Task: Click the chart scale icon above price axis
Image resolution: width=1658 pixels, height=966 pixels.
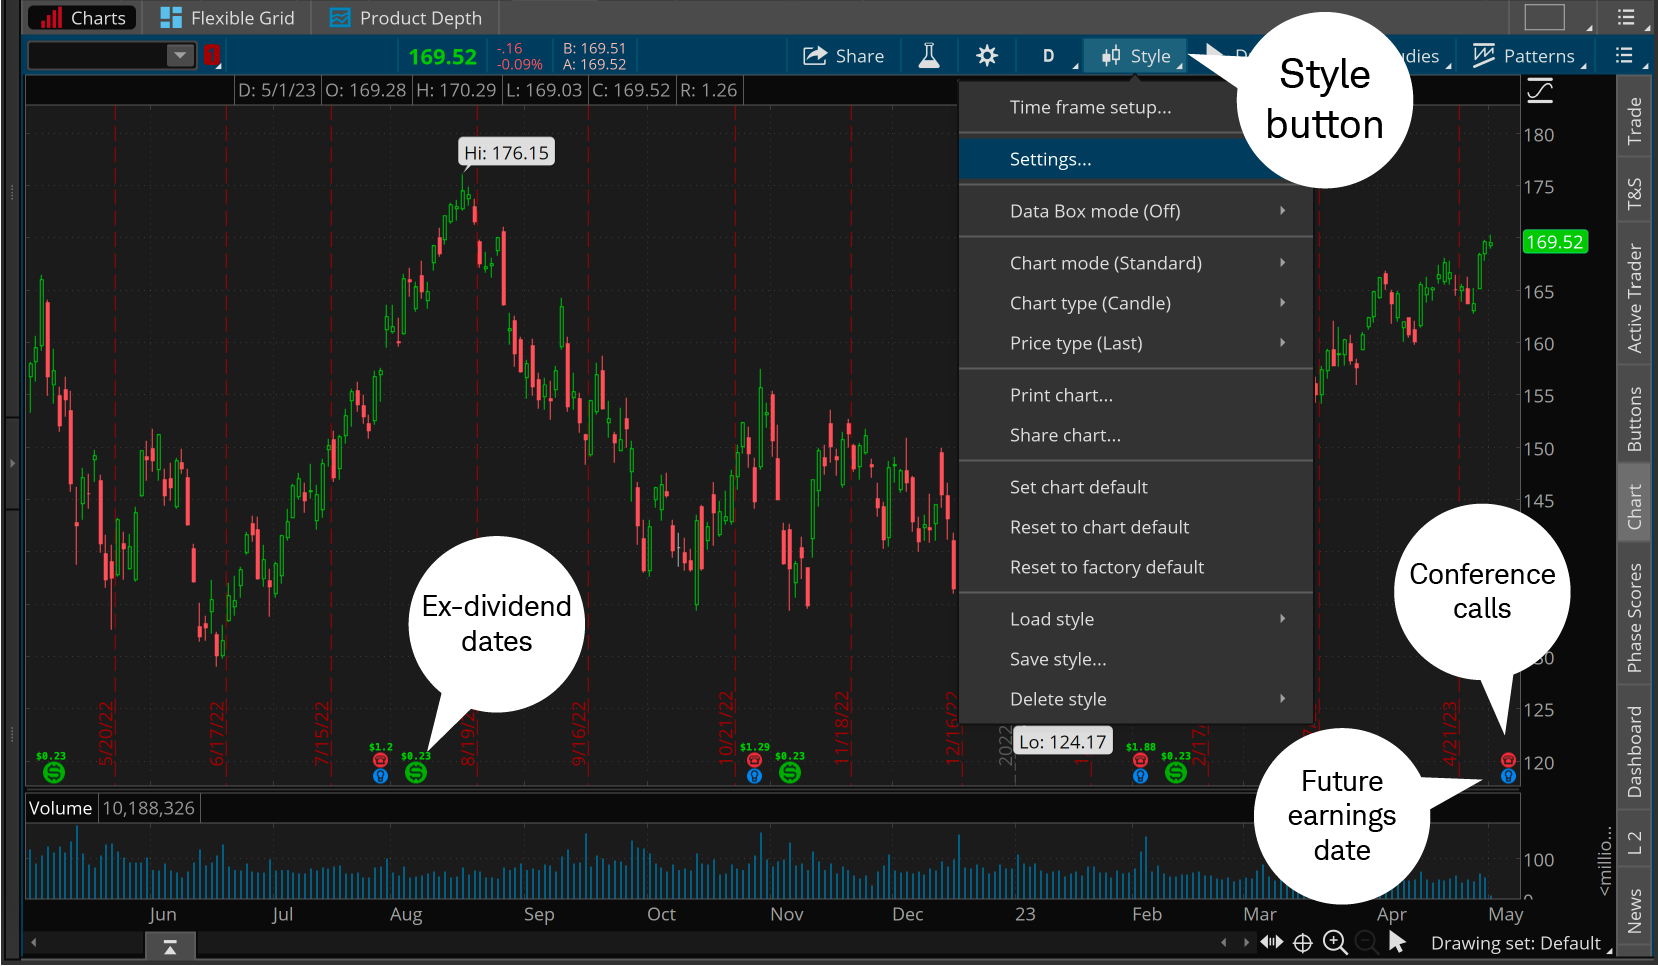Action: point(1540,91)
